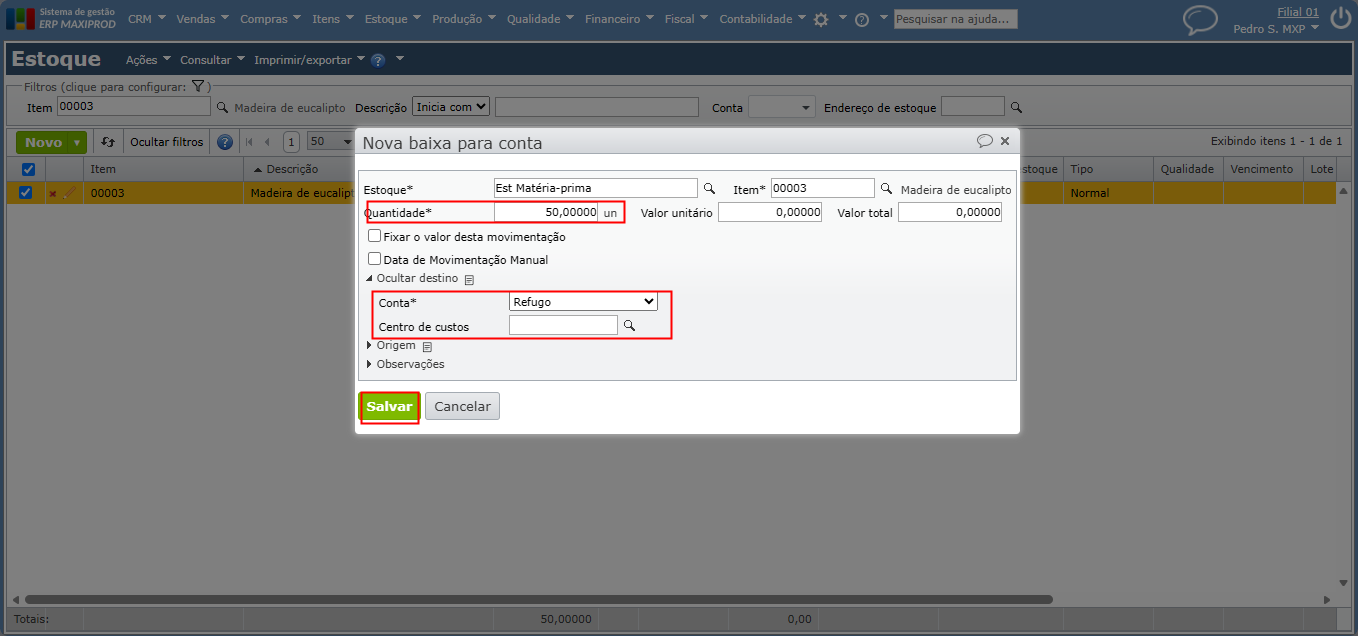
Task: Open the chat balloon icon in header
Action: pyautogui.click(x=1200, y=20)
